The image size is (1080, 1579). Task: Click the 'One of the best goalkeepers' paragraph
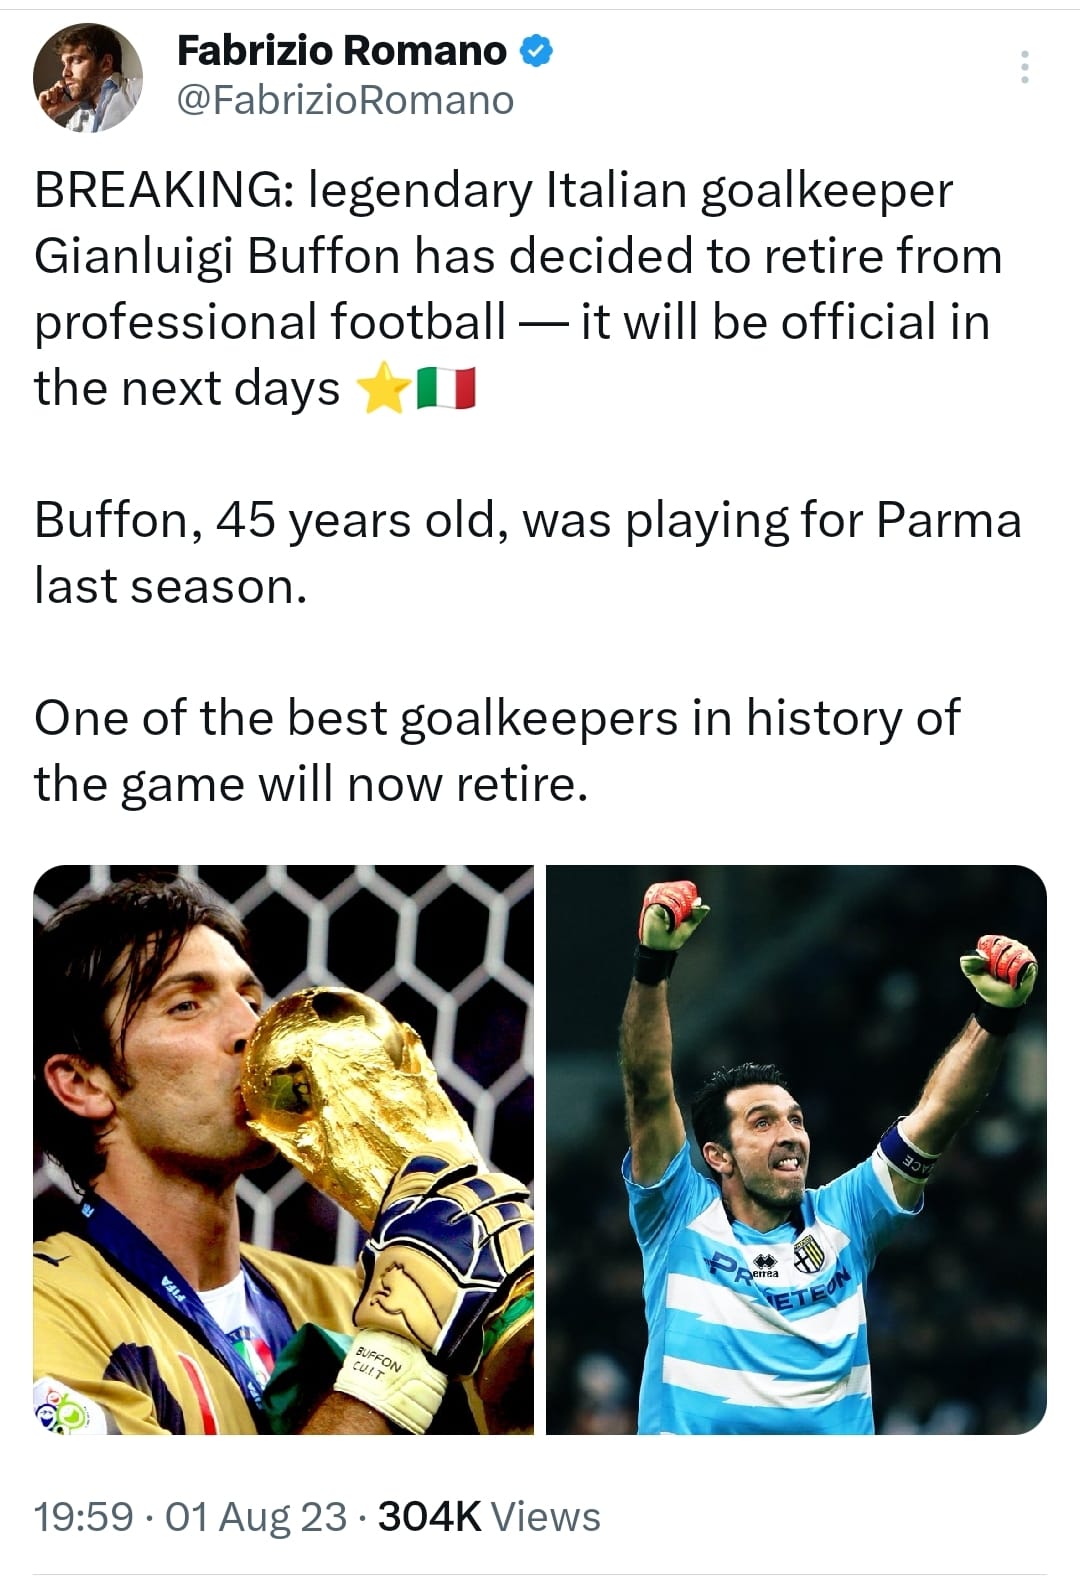click(497, 751)
